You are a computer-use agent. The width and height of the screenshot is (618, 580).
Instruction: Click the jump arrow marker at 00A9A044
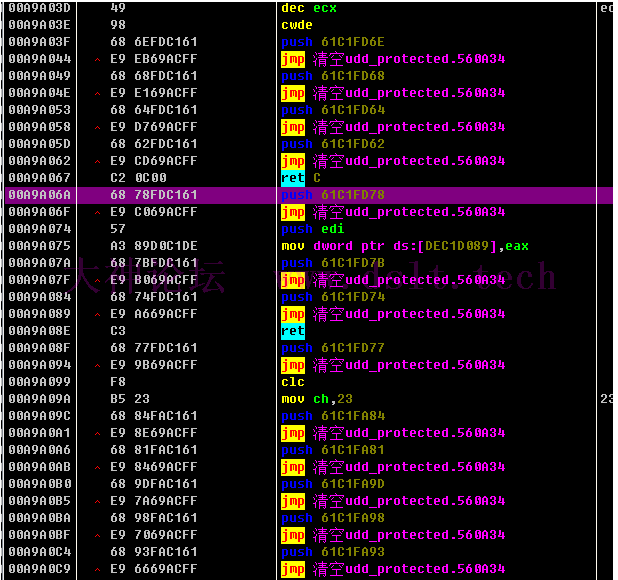[x=97, y=60]
